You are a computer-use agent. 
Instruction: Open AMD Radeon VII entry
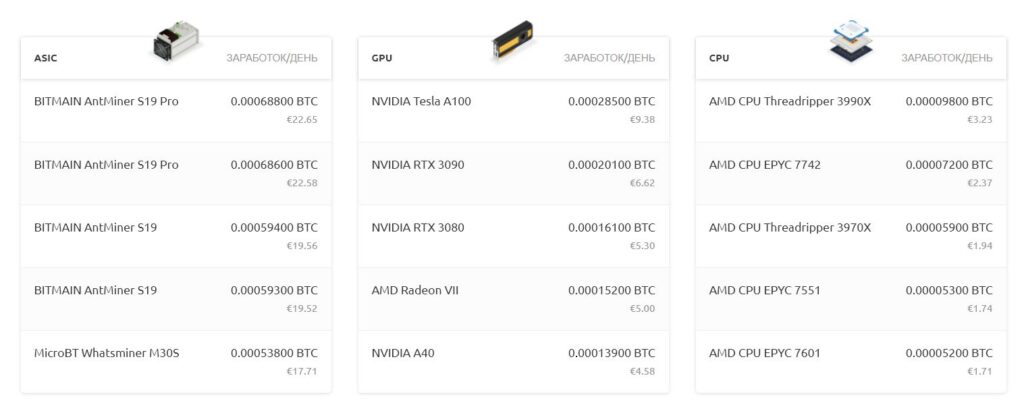pos(513,299)
